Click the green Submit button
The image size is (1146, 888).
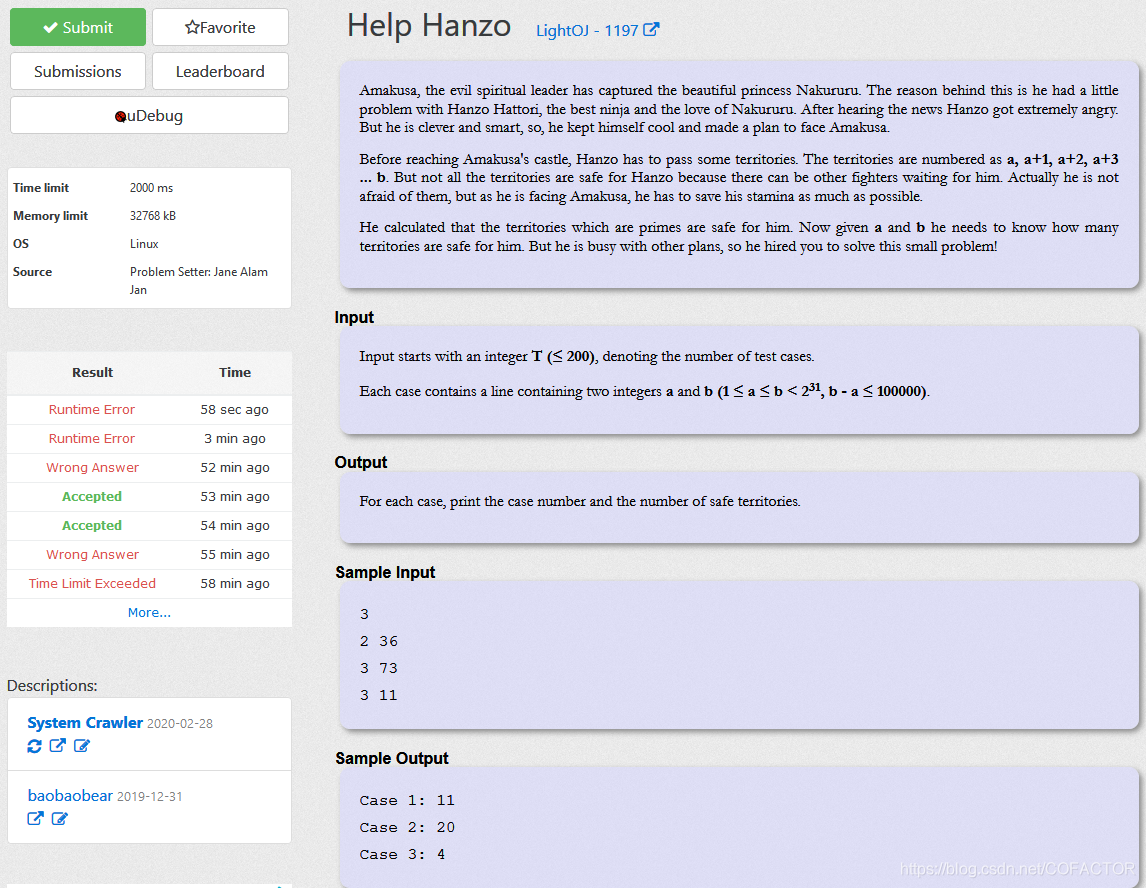(x=77, y=27)
